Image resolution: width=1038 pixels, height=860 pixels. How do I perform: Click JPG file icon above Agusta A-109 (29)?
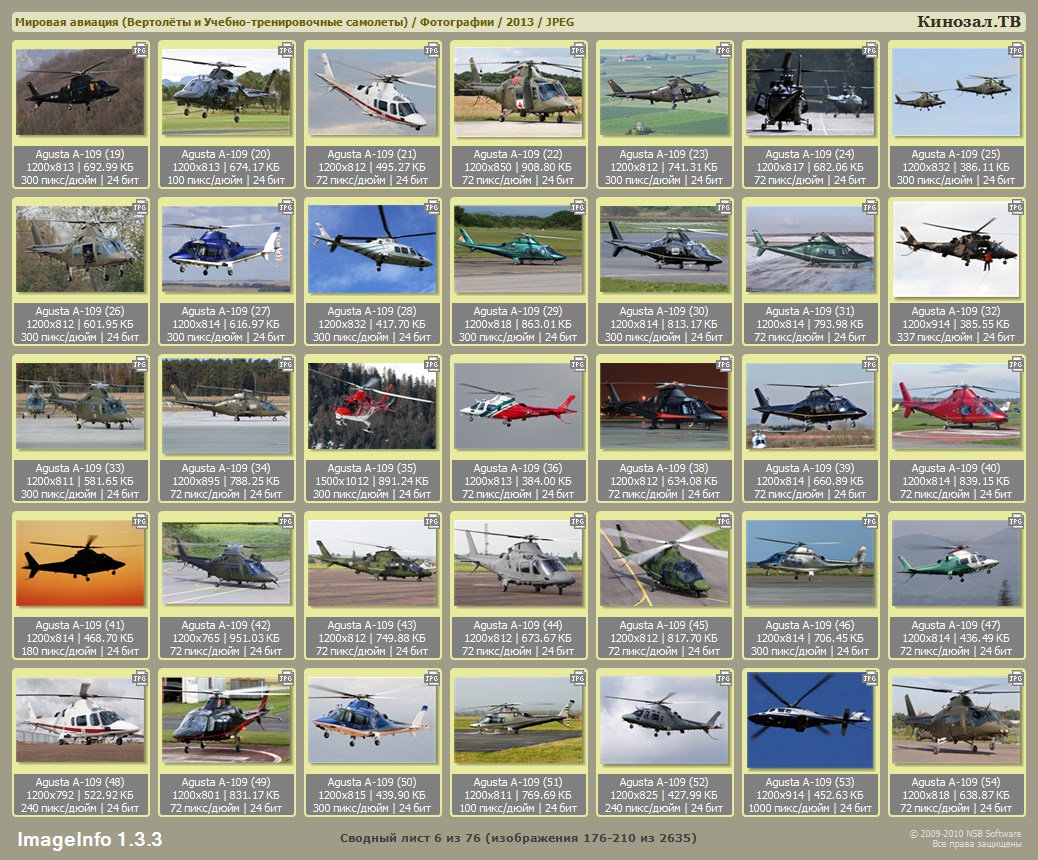(578, 206)
